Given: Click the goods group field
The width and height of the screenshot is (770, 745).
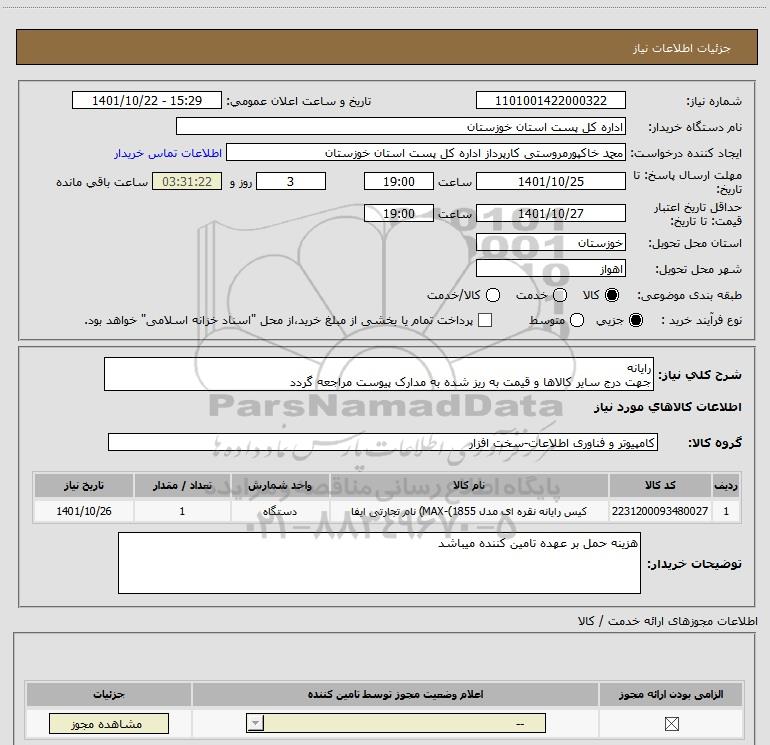Looking at the screenshot, I should pyautogui.click(x=383, y=442).
